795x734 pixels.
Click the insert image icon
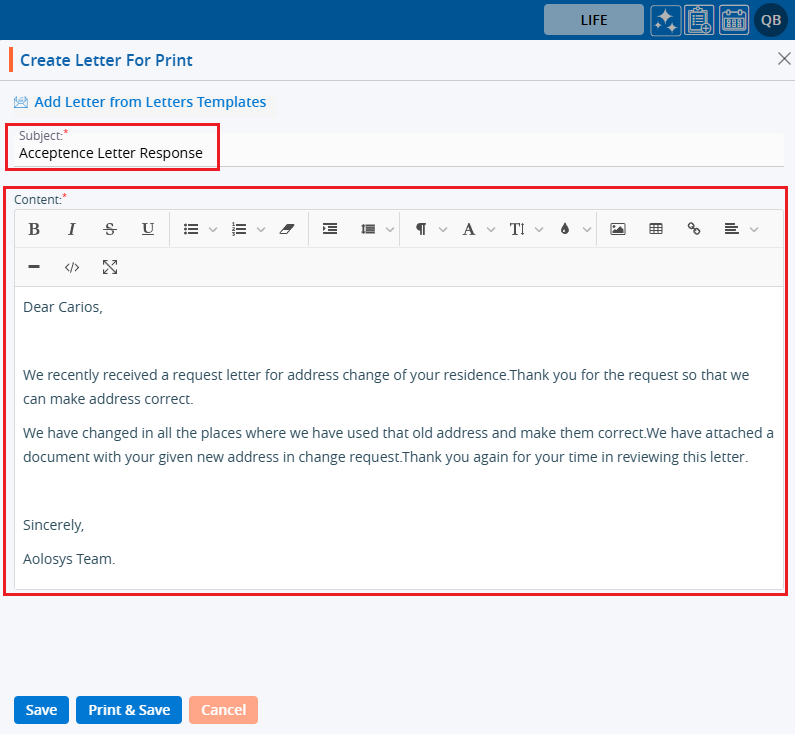[618, 229]
